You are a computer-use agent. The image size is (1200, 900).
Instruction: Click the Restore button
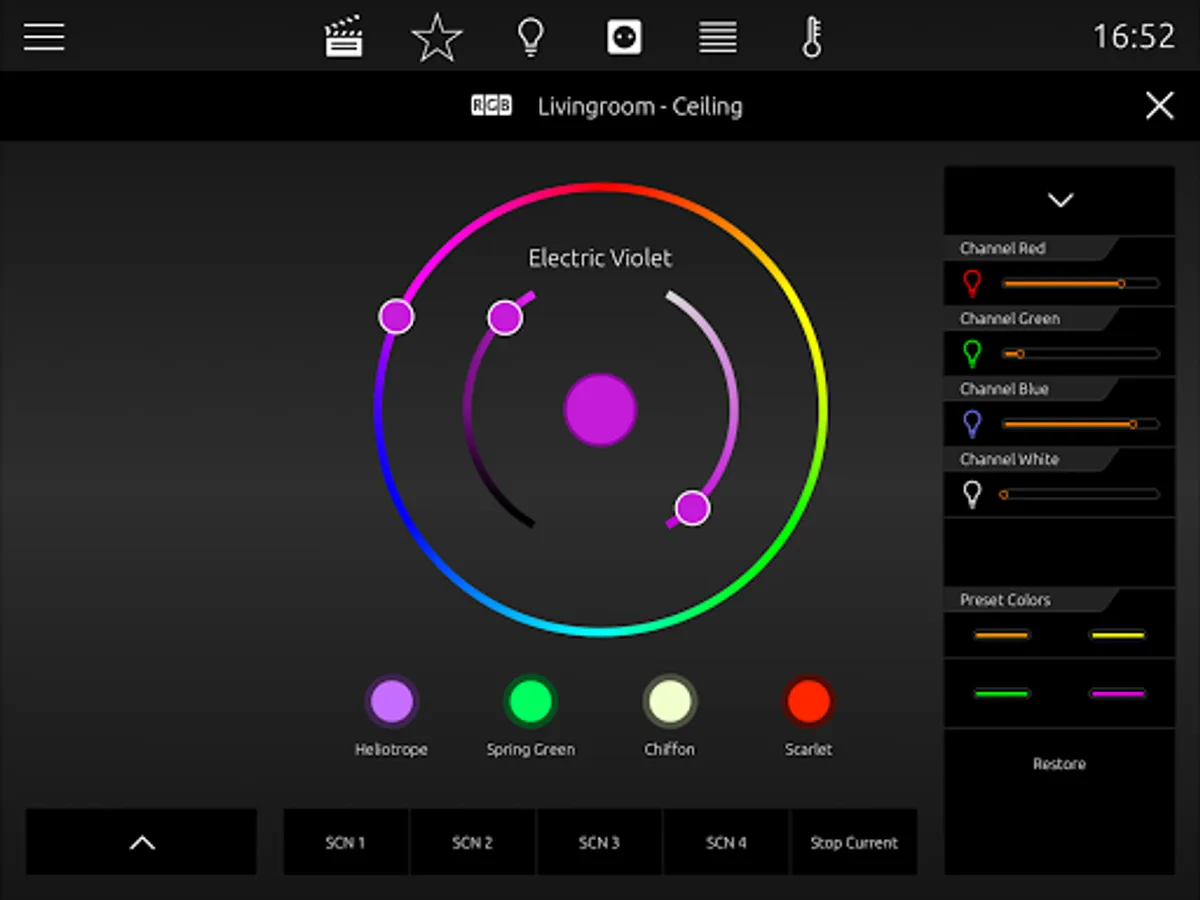[1060, 764]
